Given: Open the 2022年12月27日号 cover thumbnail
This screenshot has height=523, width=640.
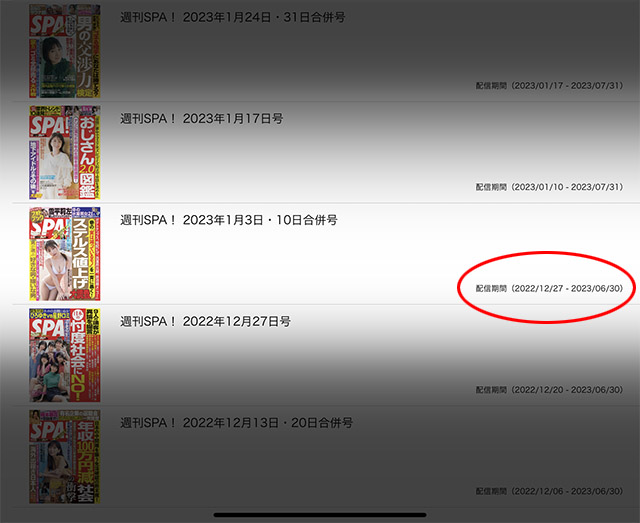Looking at the screenshot, I should [x=64, y=355].
